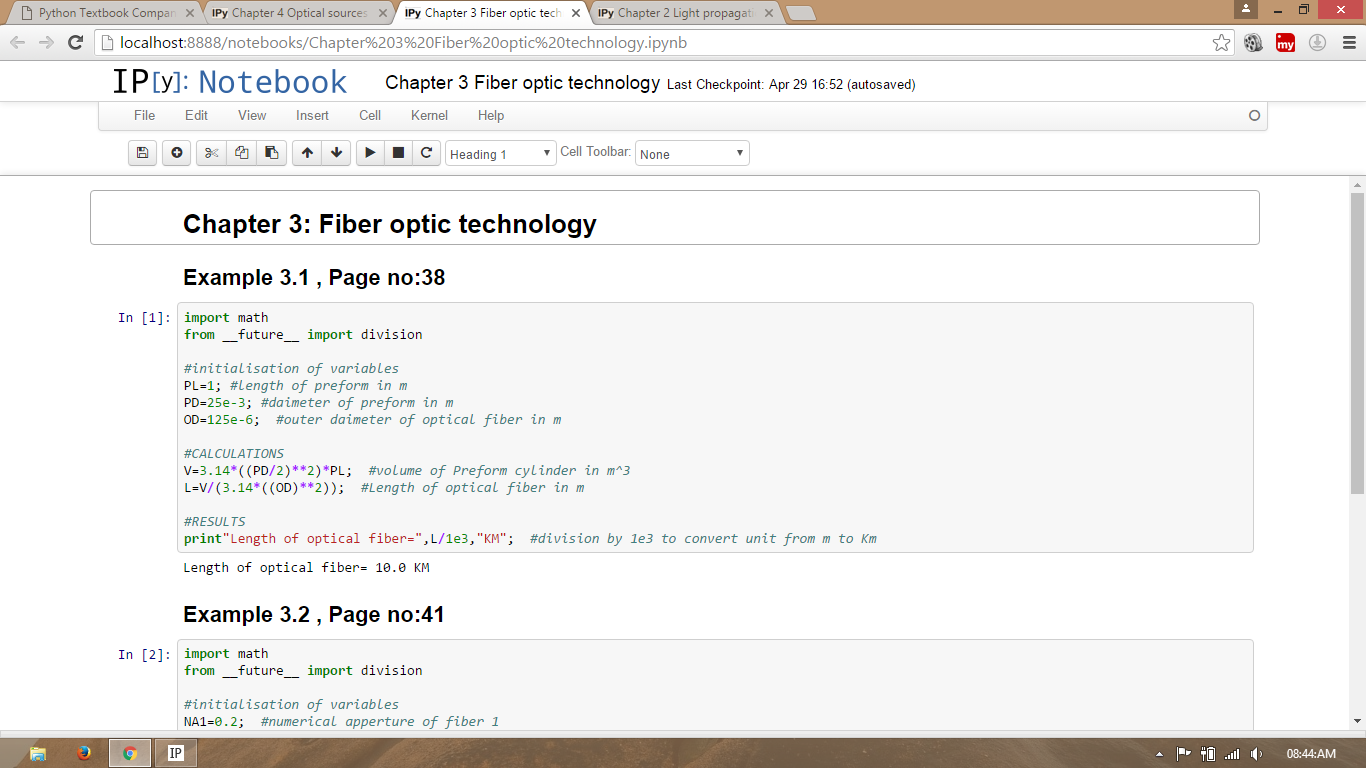Interrupt kernel with stop icon
This screenshot has height=768, width=1366.
tap(398, 153)
